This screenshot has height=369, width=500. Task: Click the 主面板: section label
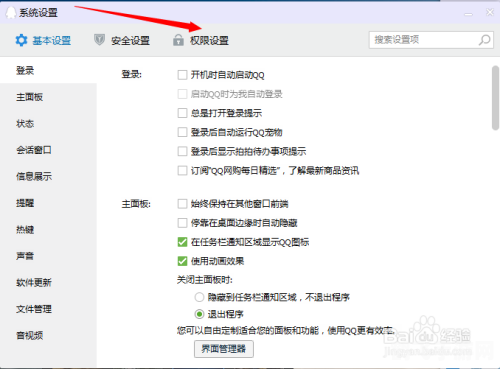(136, 204)
